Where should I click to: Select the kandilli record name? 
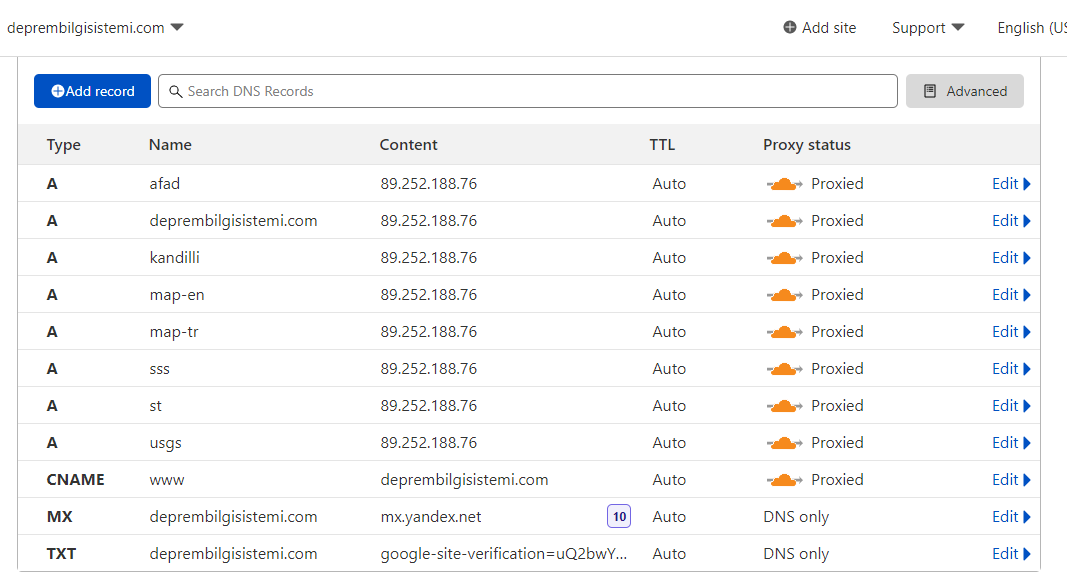pyautogui.click(x=174, y=258)
